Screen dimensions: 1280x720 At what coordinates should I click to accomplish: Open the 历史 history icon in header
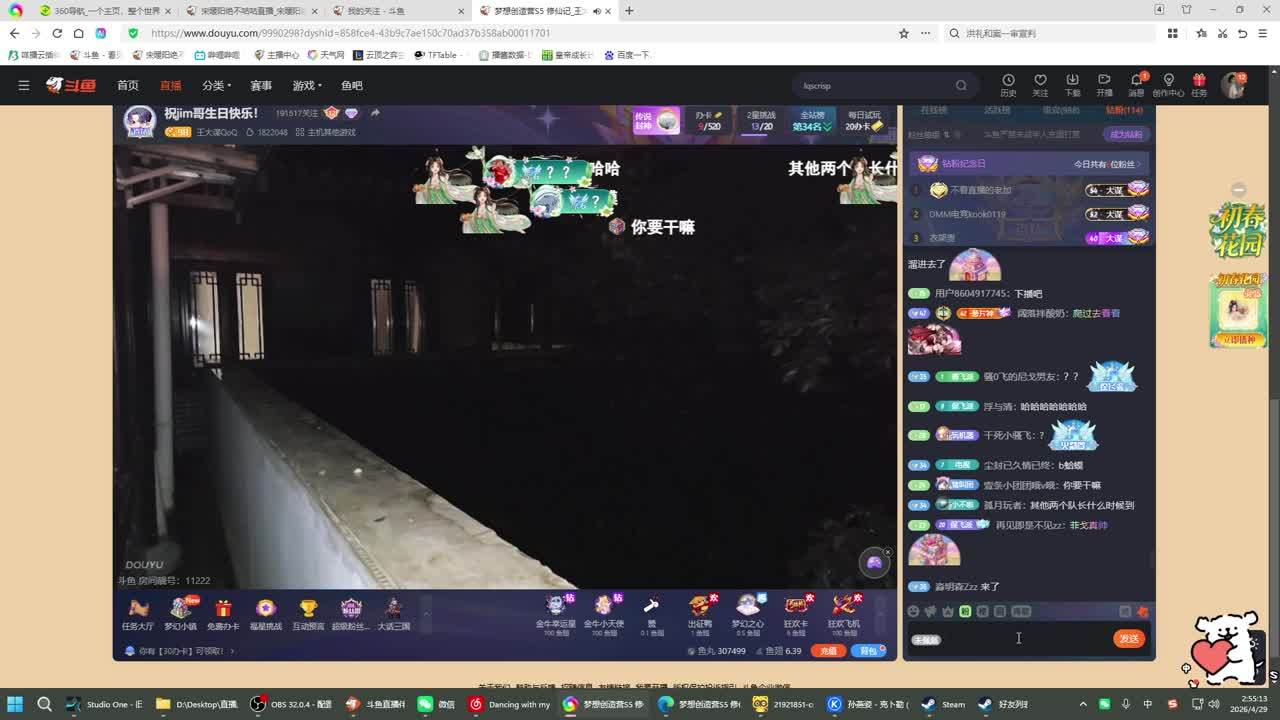click(1008, 84)
